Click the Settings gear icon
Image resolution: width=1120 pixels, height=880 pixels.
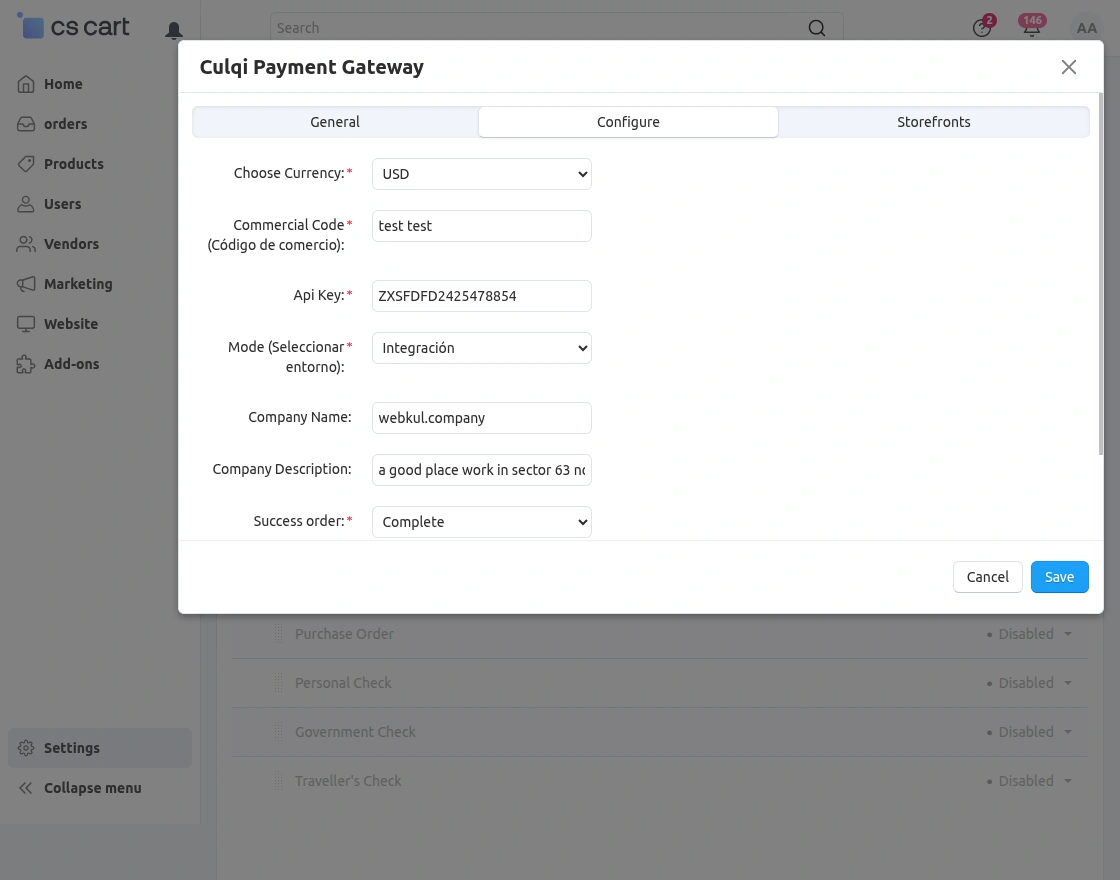tap(26, 748)
